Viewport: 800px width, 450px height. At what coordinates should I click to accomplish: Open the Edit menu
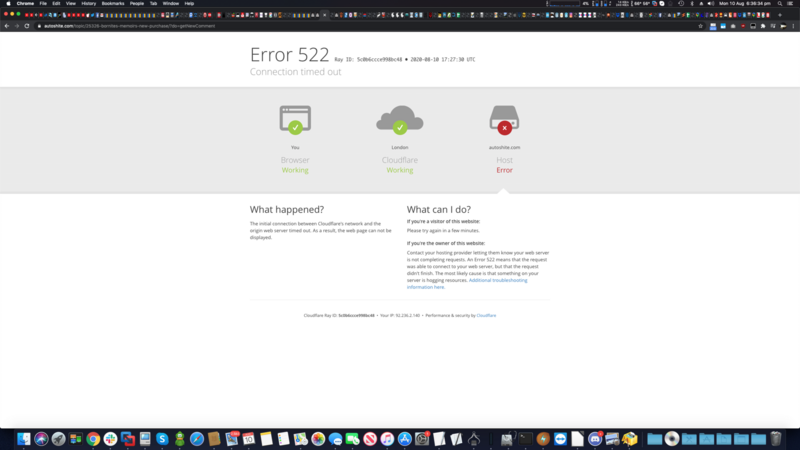tap(56, 4)
